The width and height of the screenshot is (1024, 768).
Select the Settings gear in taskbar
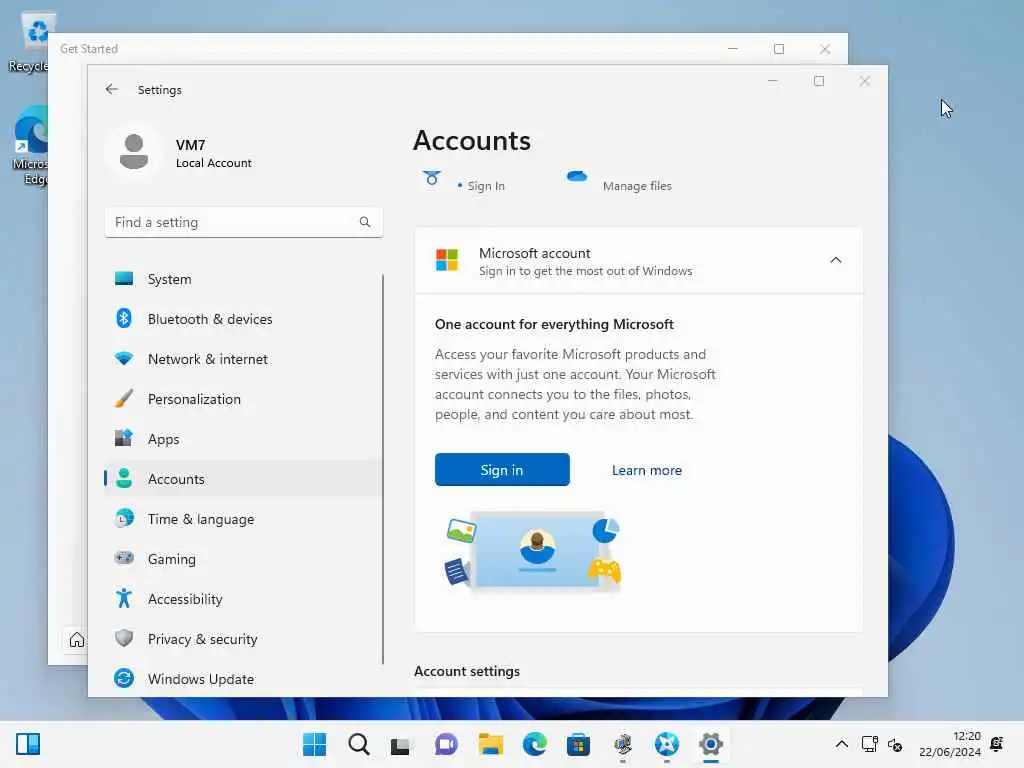711,744
